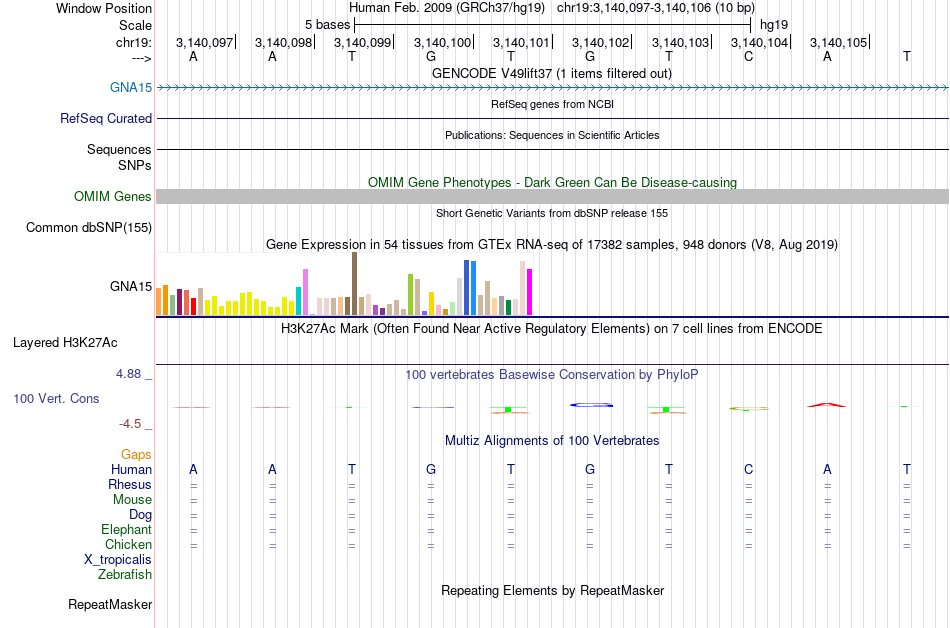
Task: Click the 4.88 PhyloP upper value
Action: [128, 374]
